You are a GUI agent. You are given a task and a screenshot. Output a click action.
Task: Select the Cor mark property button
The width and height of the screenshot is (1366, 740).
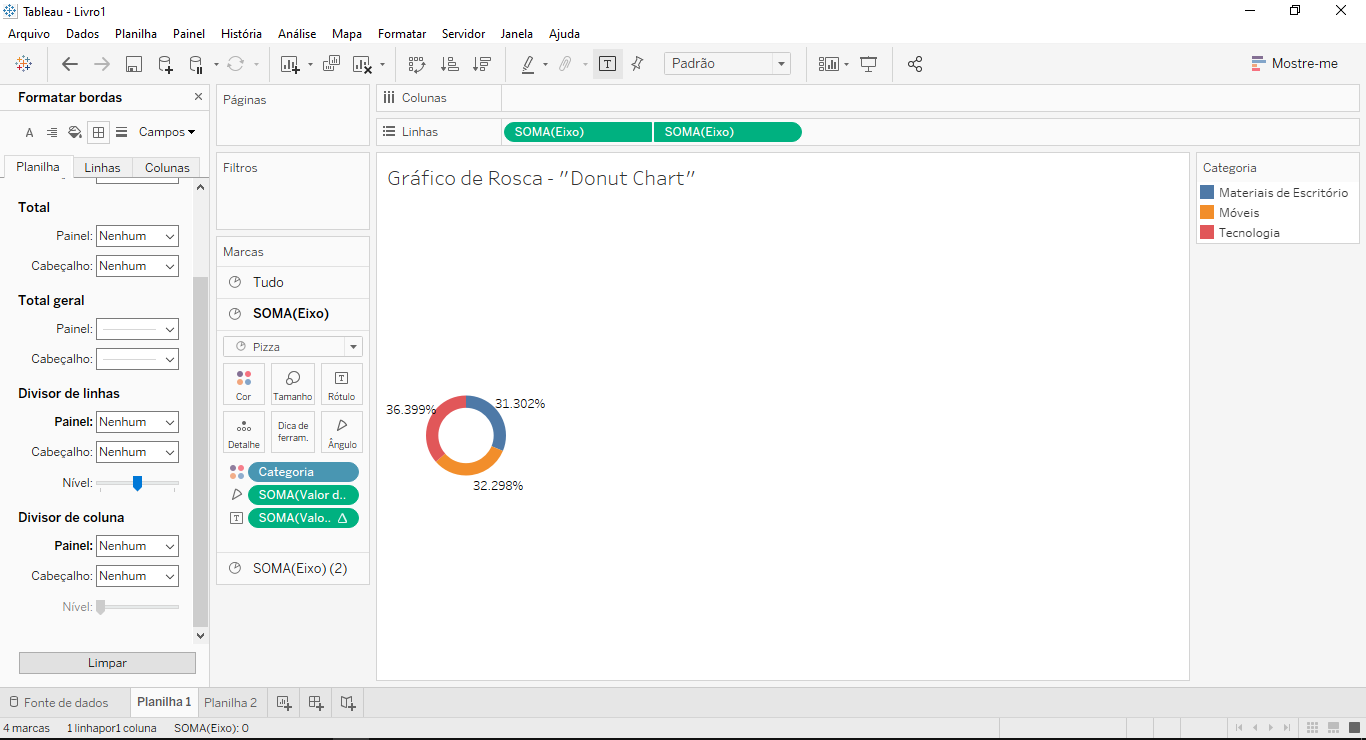click(x=244, y=383)
